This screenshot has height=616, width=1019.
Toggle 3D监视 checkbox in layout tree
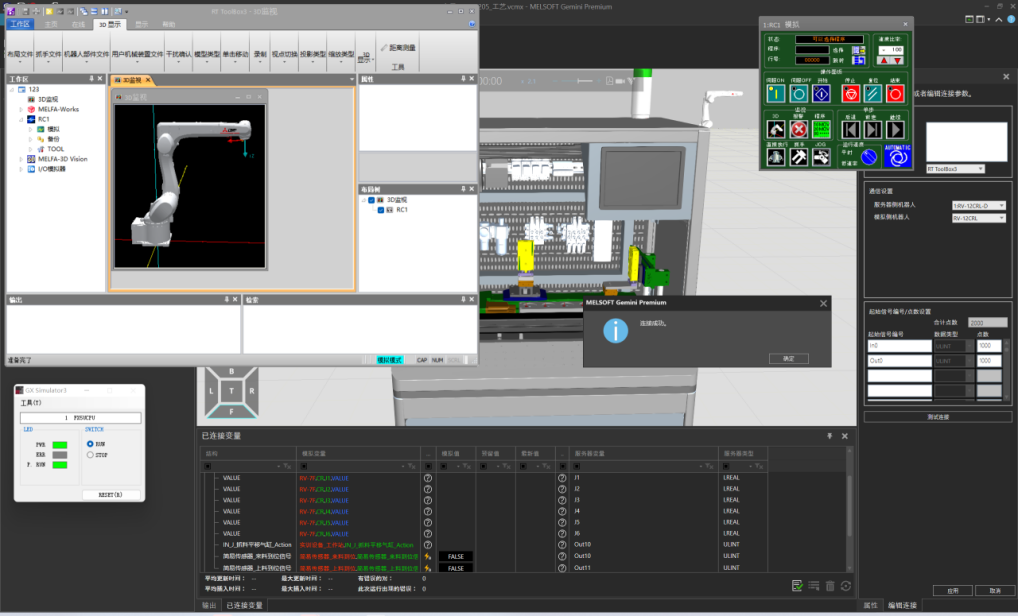coord(372,200)
